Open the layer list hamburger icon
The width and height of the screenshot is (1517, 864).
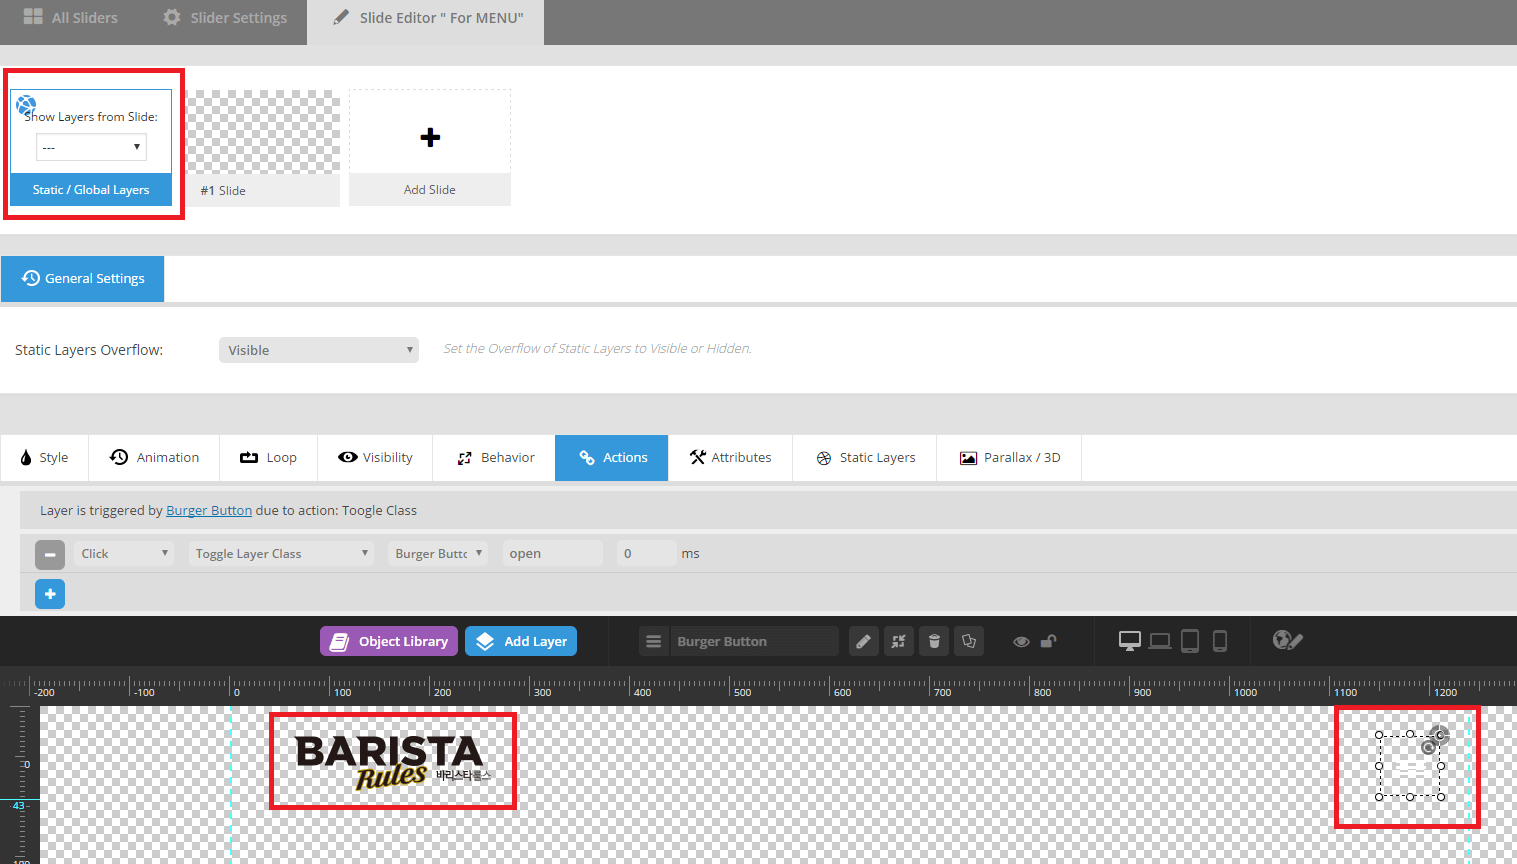point(654,642)
